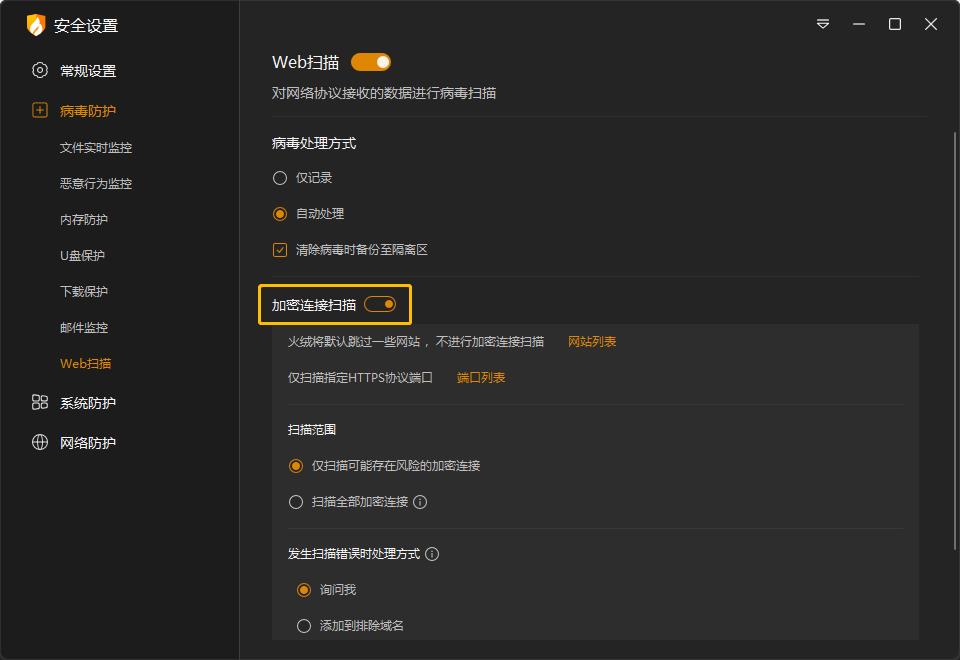
Task: Click the plus shield icon beside 病毒防护
Action: [x=40, y=110]
